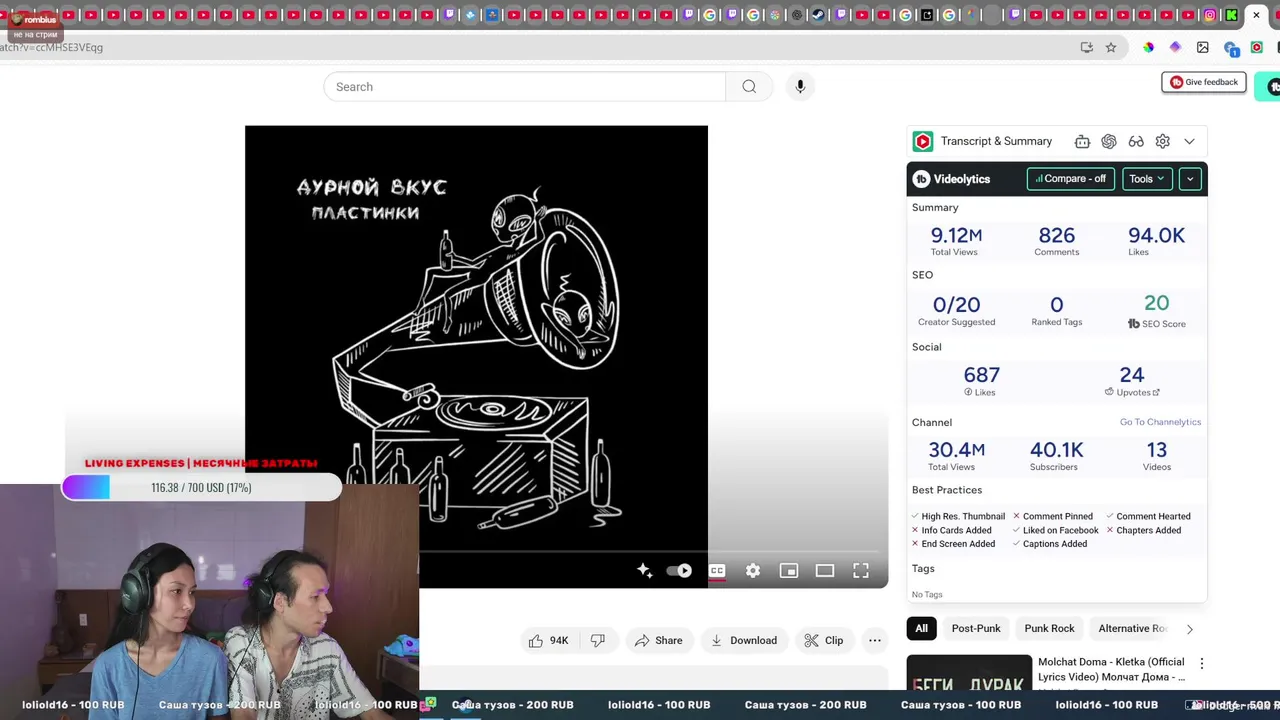The height and width of the screenshot is (720, 1280).
Task: Show more filter chips arrow
Action: coord(1189,629)
